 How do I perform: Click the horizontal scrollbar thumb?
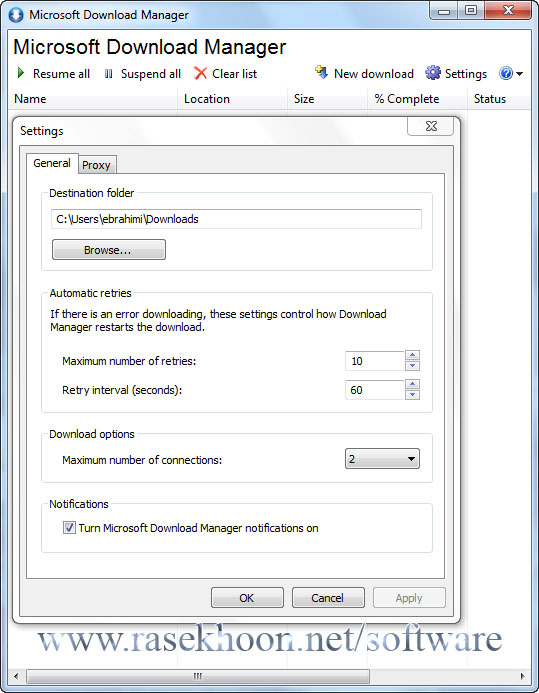[x=198, y=676]
